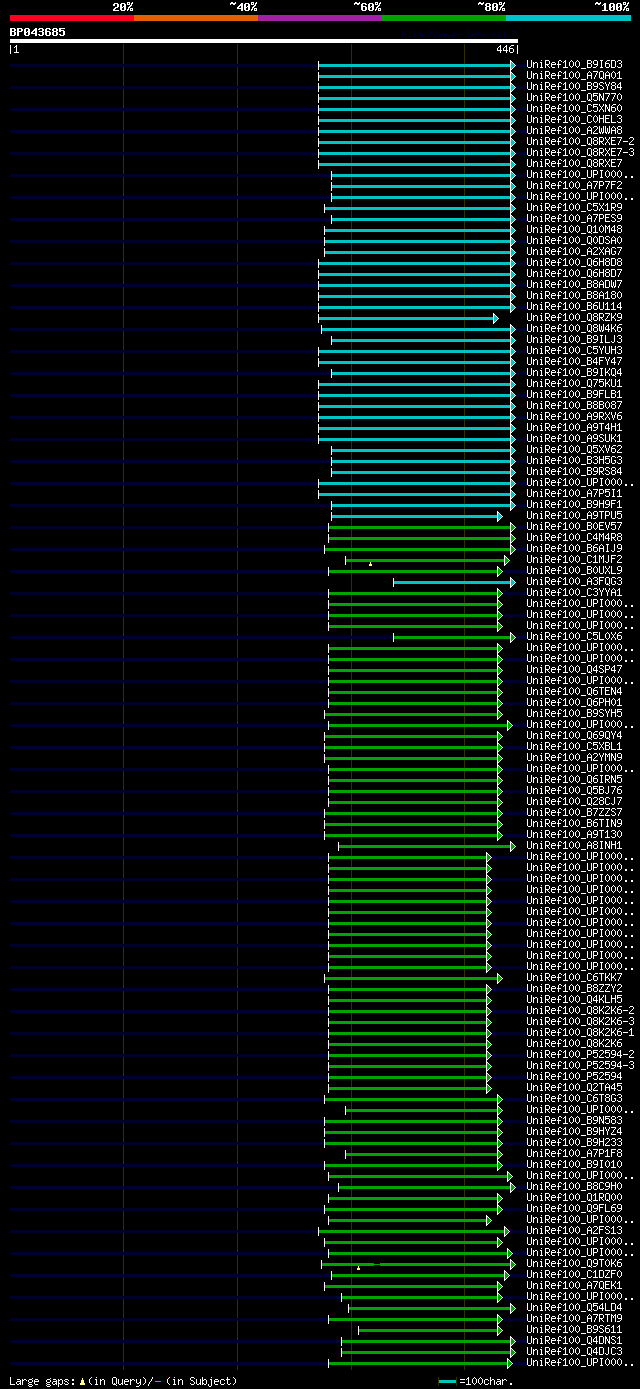Select the UniRef100_Q6H8D7 label
Screen dimensions: 640x1389
pyautogui.click(x=574, y=274)
